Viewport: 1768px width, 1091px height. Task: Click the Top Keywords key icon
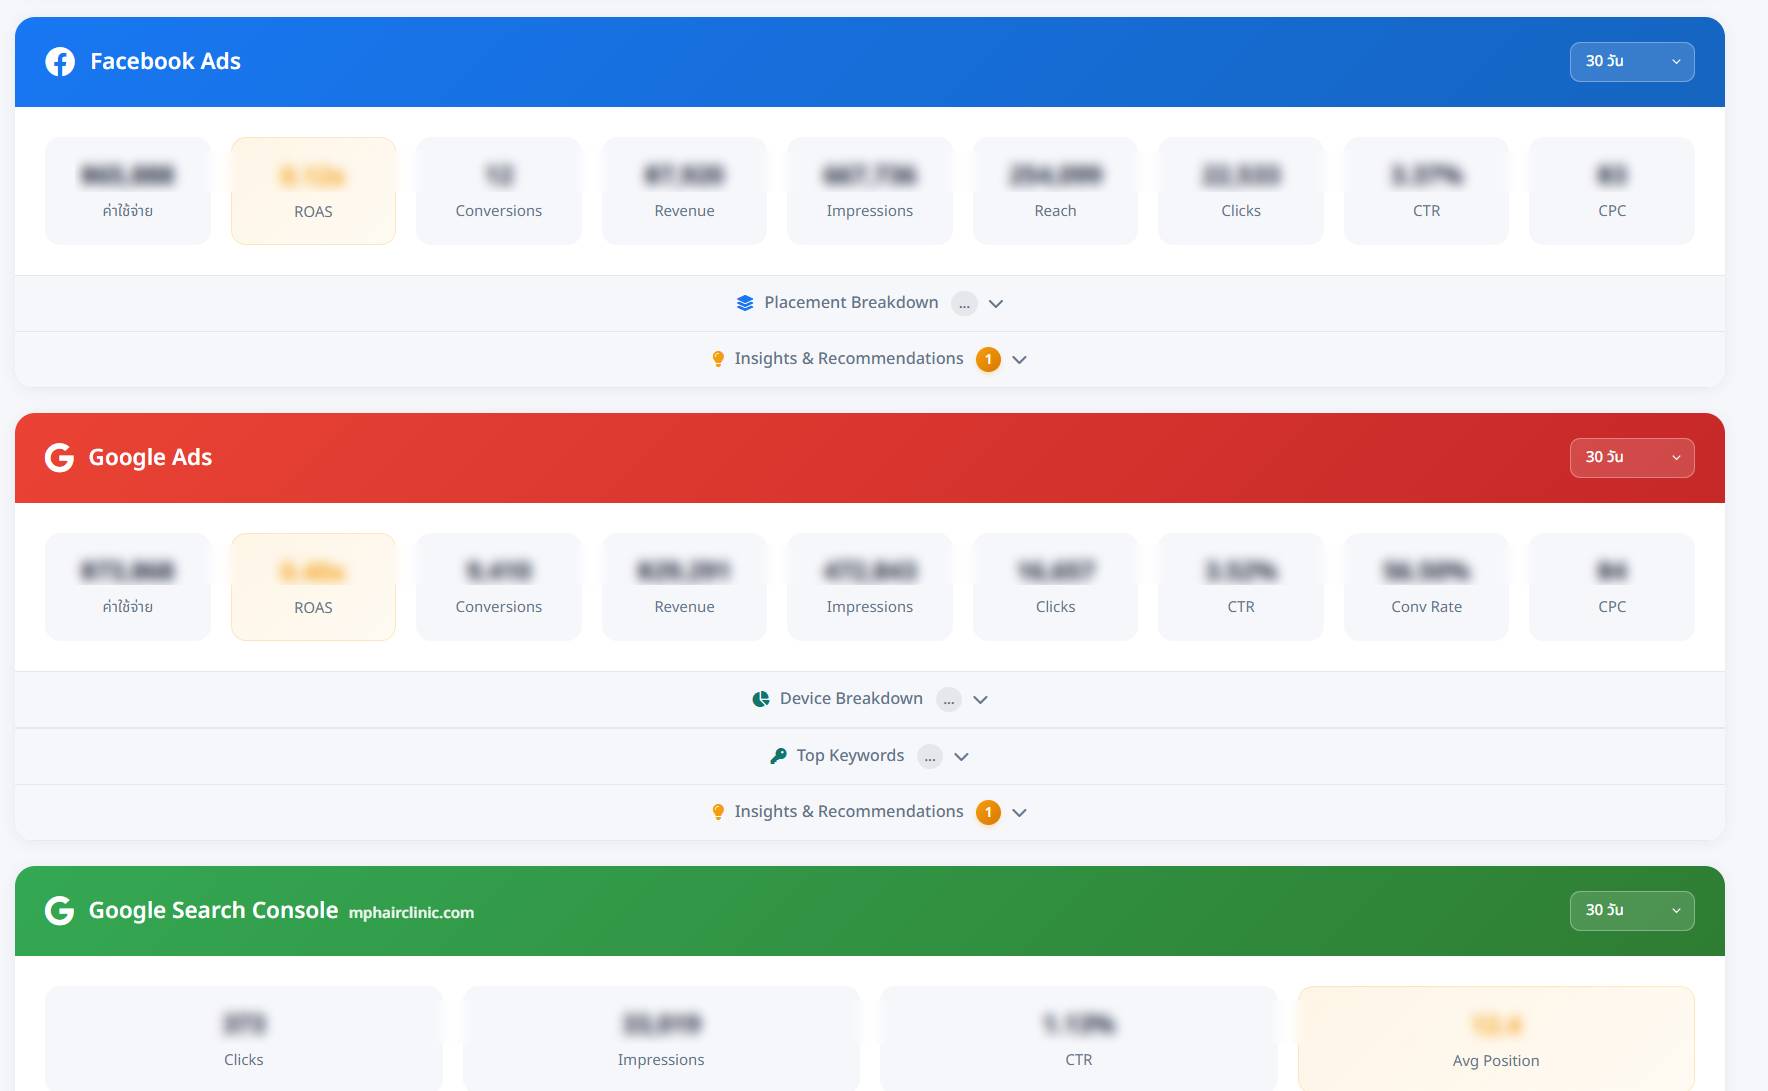(778, 756)
